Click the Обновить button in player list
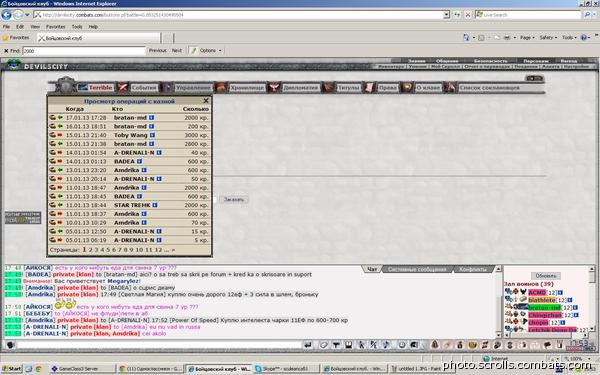Screen dimensions: 600x375 (x=546, y=276)
